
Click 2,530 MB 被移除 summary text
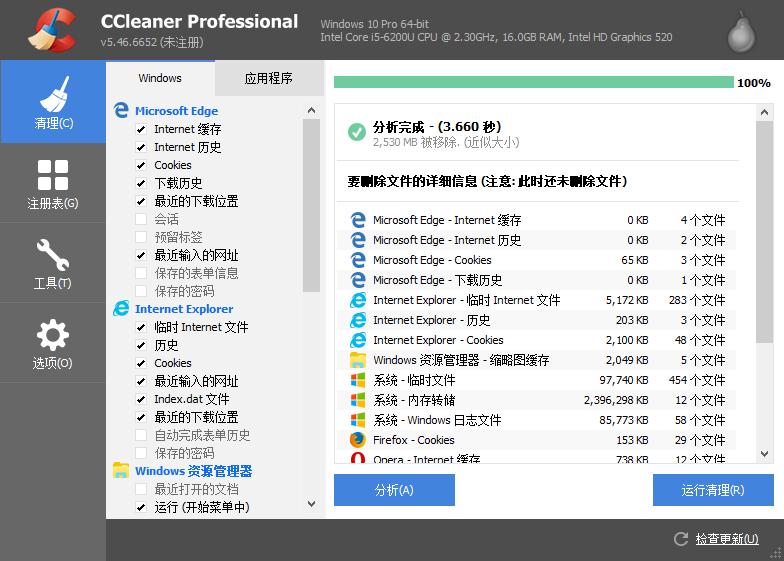click(x=446, y=142)
